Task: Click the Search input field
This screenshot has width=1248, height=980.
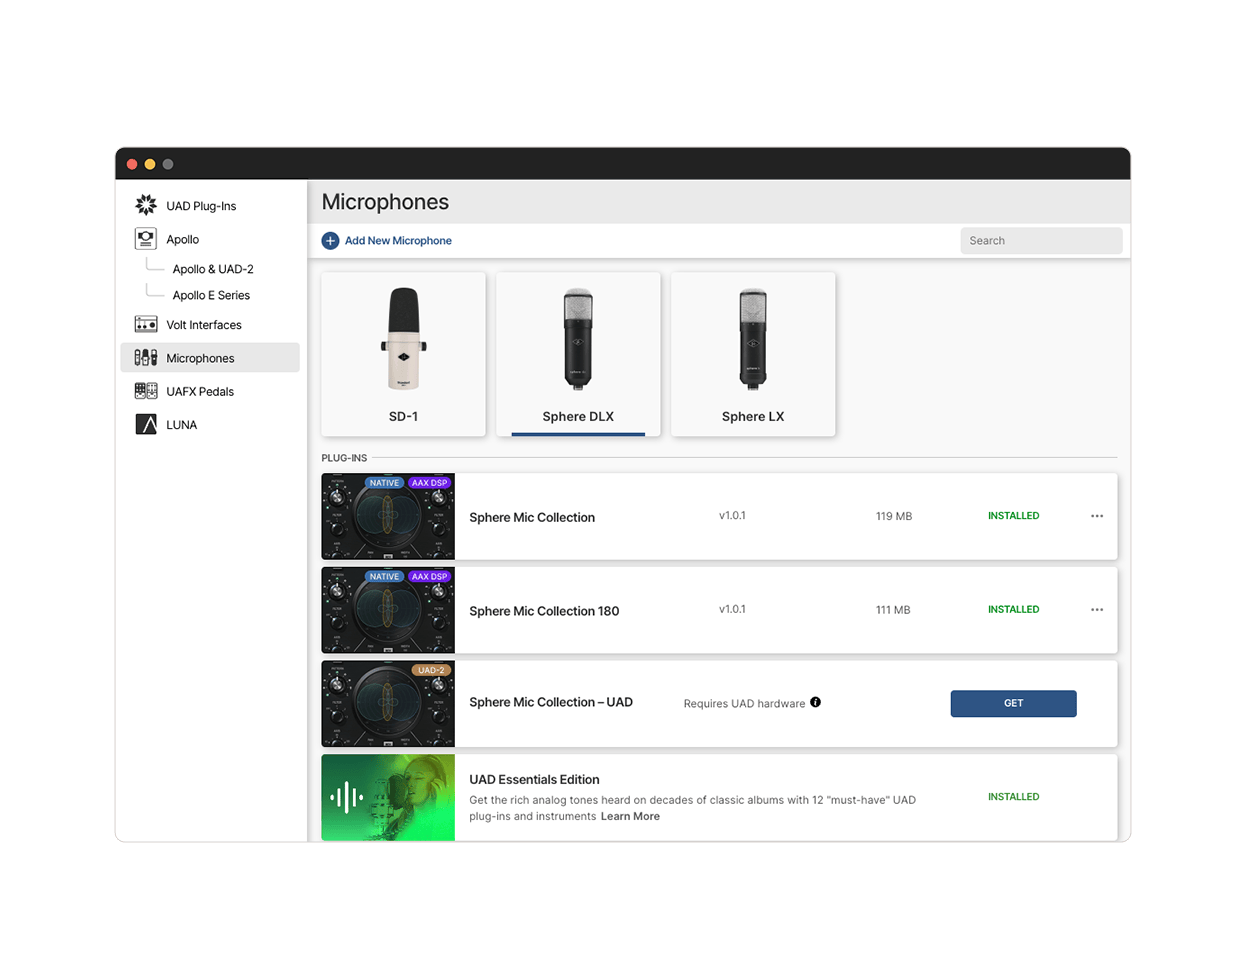Action: click(x=1040, y=241)
